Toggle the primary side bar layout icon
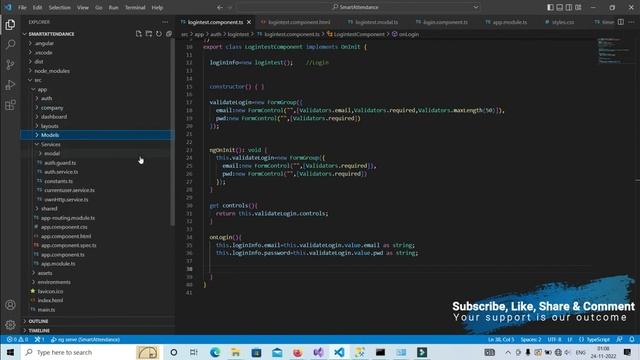Image resolution: width=640 pixels, height=360 pixels. tap(550, 7)
